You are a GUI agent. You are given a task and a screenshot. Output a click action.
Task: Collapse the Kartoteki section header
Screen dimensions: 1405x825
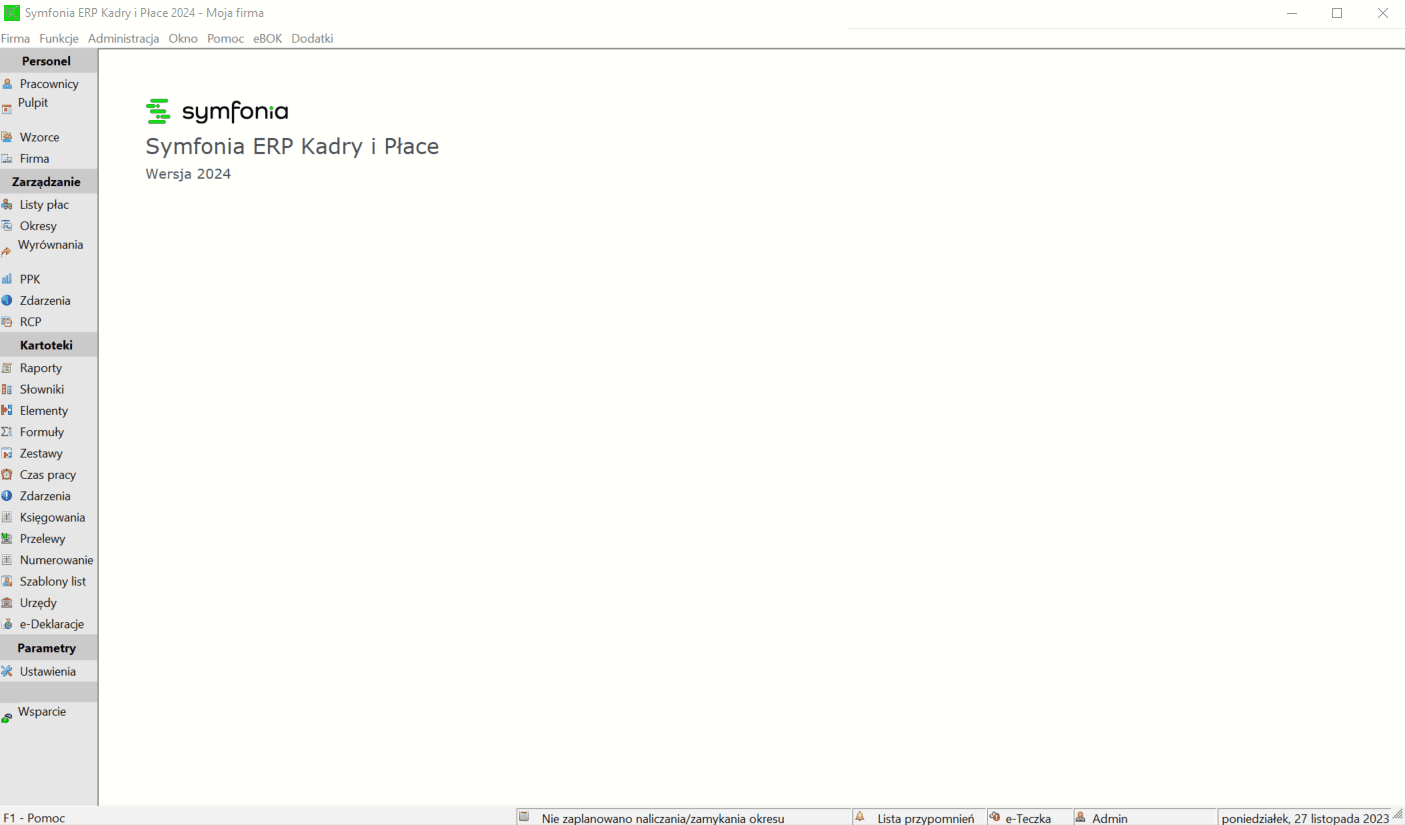[49, 345]
